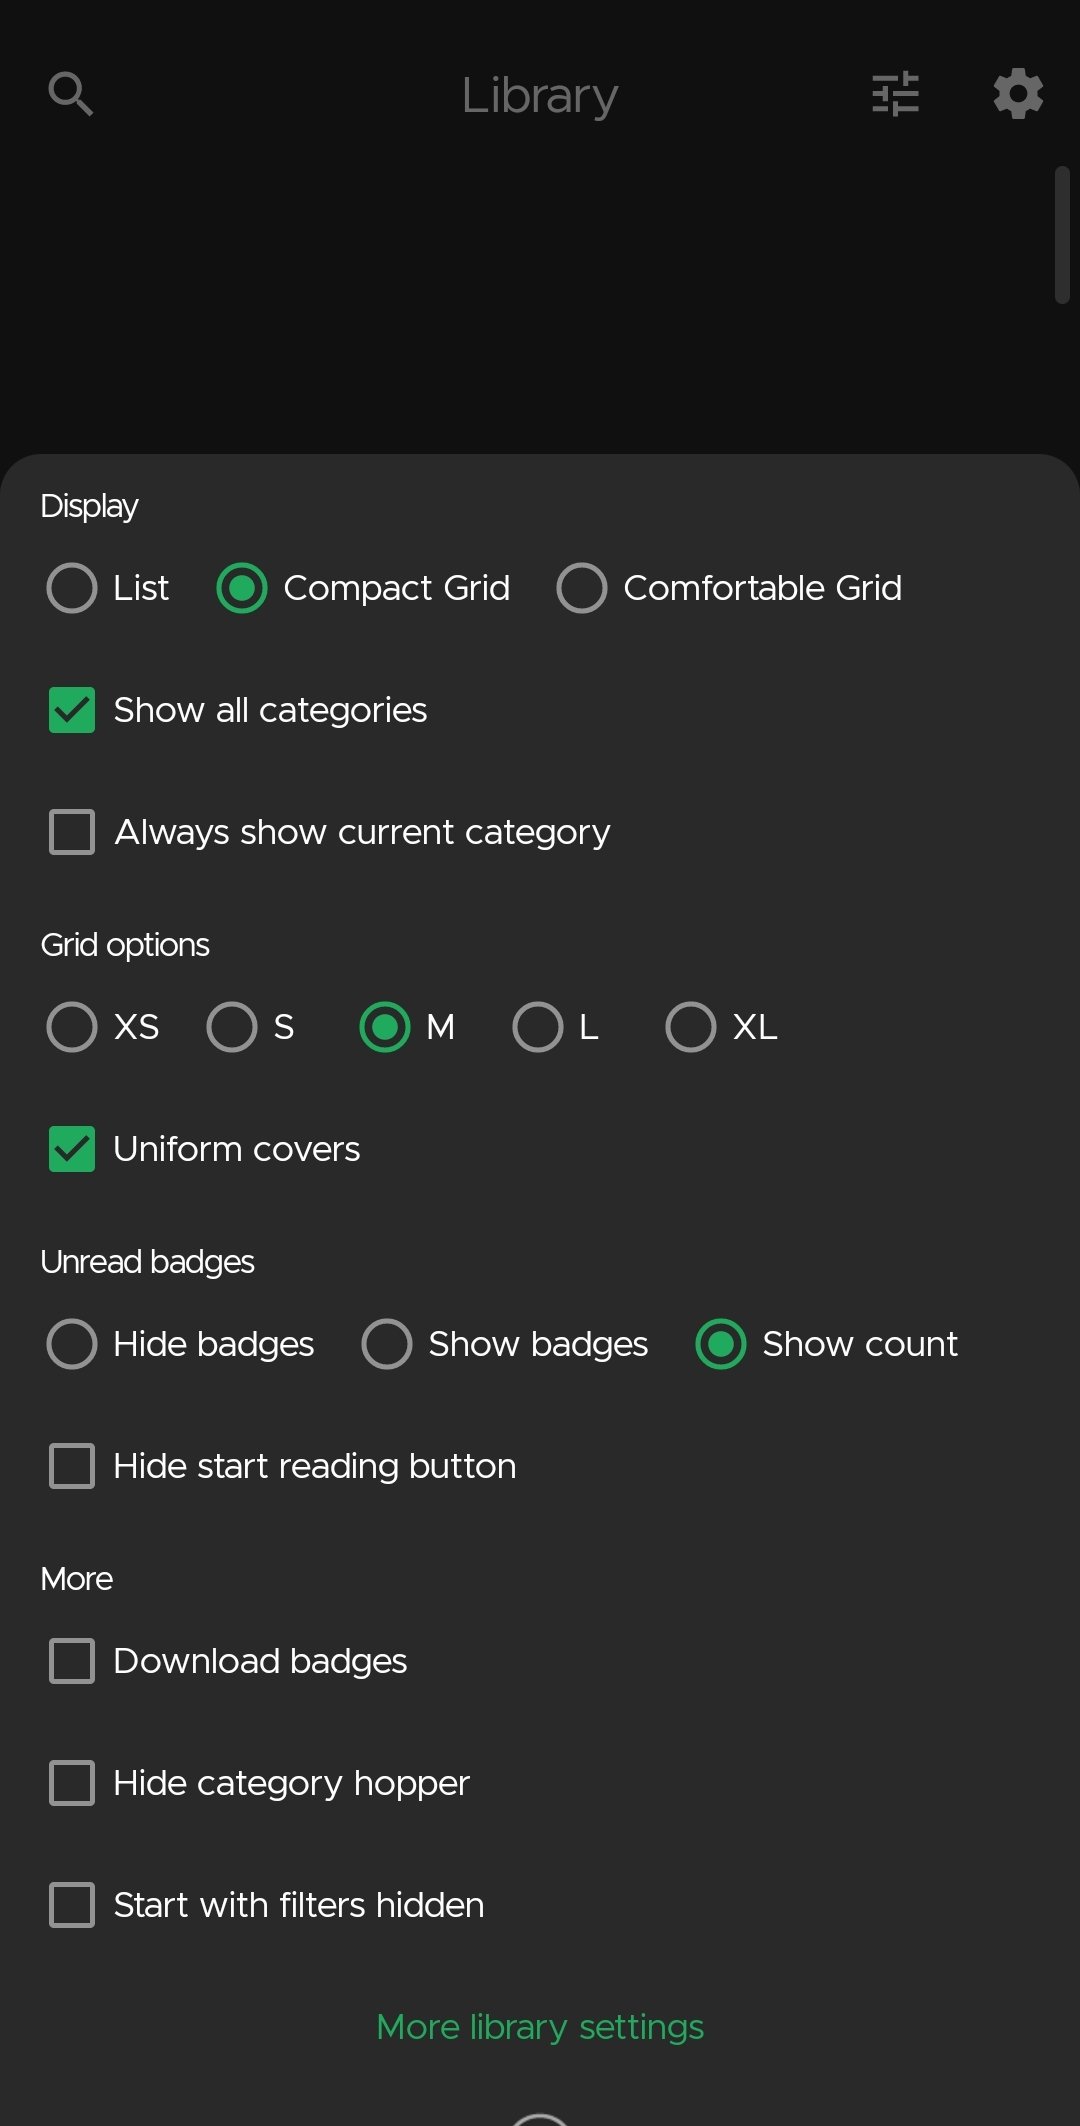Select Hide badges option
Screen dimensions: 1080x2126
(181, 1344)
